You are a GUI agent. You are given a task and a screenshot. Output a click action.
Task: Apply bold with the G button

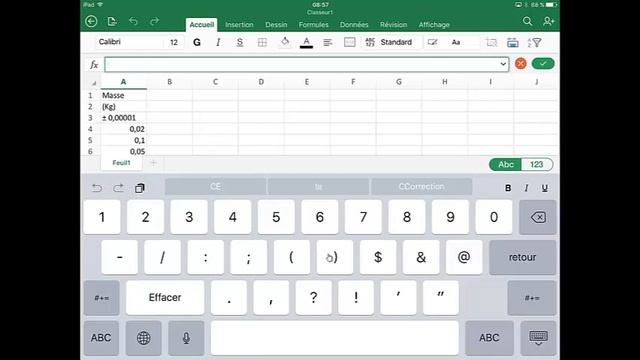tap(197, 42)
